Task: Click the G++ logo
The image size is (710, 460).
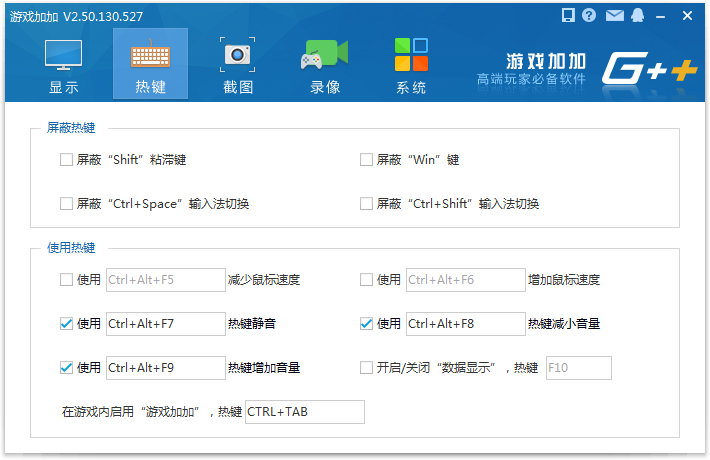Action: tap(647, 68)
